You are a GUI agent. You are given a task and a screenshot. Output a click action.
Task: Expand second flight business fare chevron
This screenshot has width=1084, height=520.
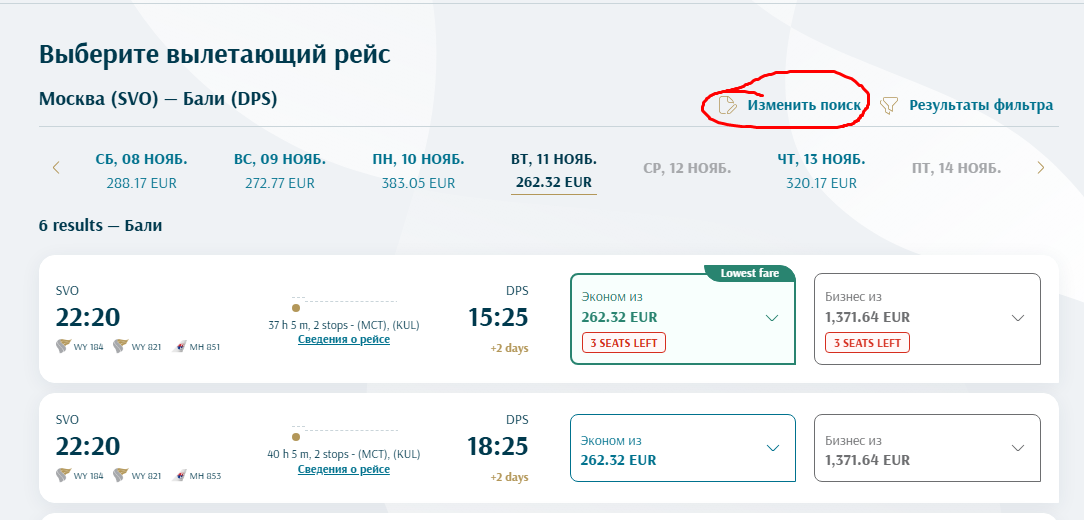point(1018,448)
